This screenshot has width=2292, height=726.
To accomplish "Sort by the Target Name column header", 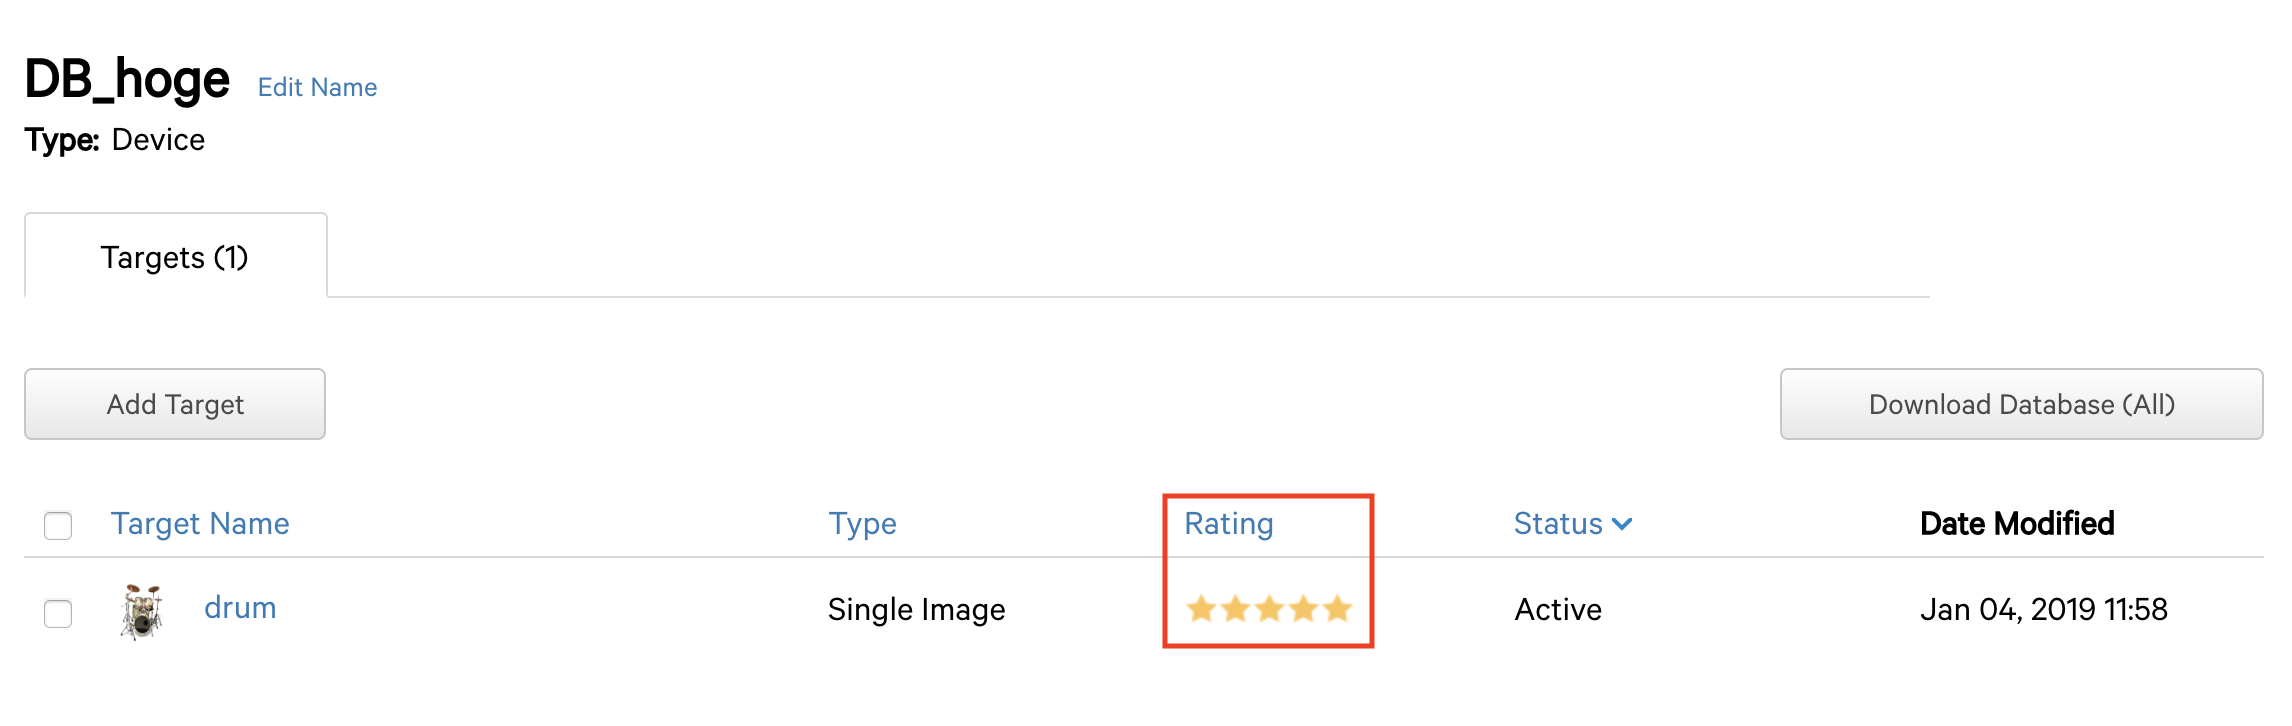I will (x=200, y=524).
